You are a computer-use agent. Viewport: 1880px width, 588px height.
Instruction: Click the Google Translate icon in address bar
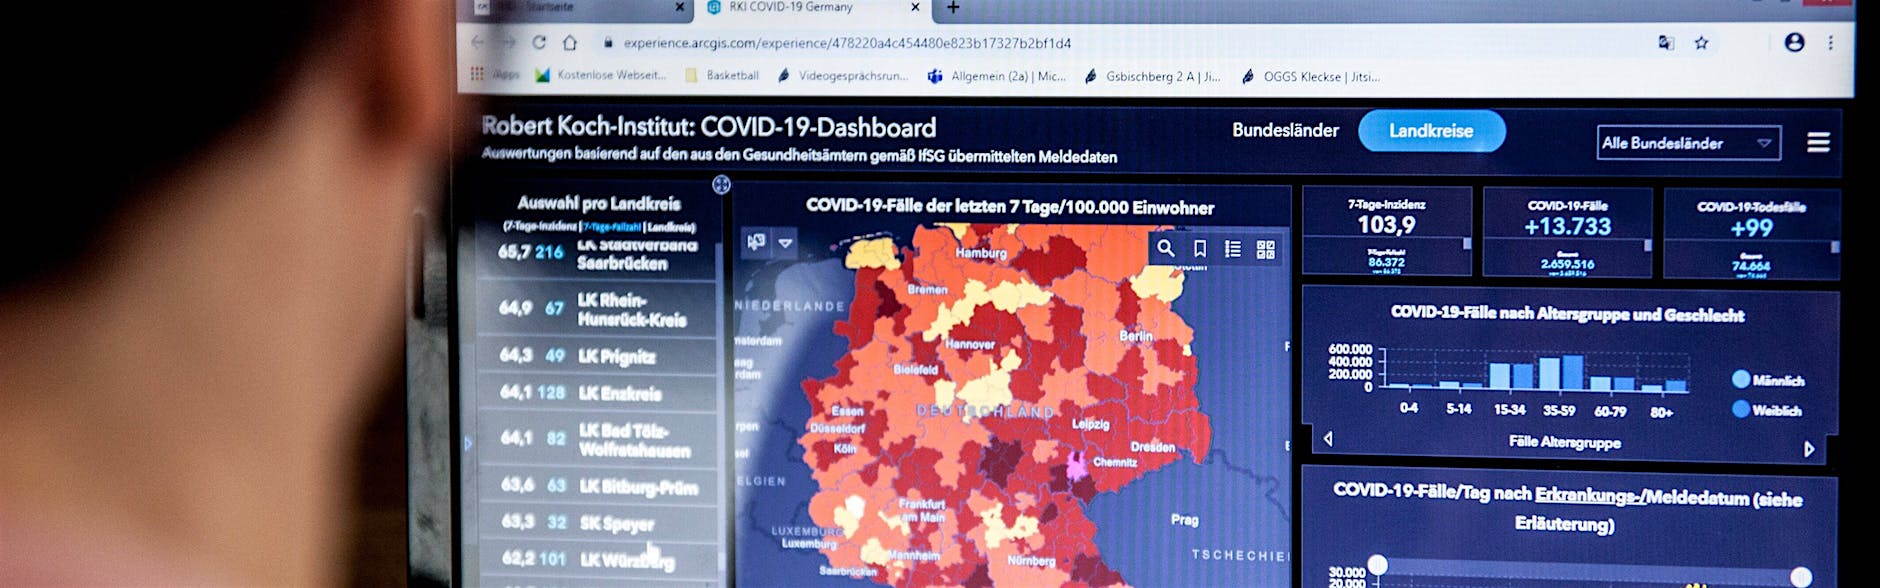(x=1666, y=43)
